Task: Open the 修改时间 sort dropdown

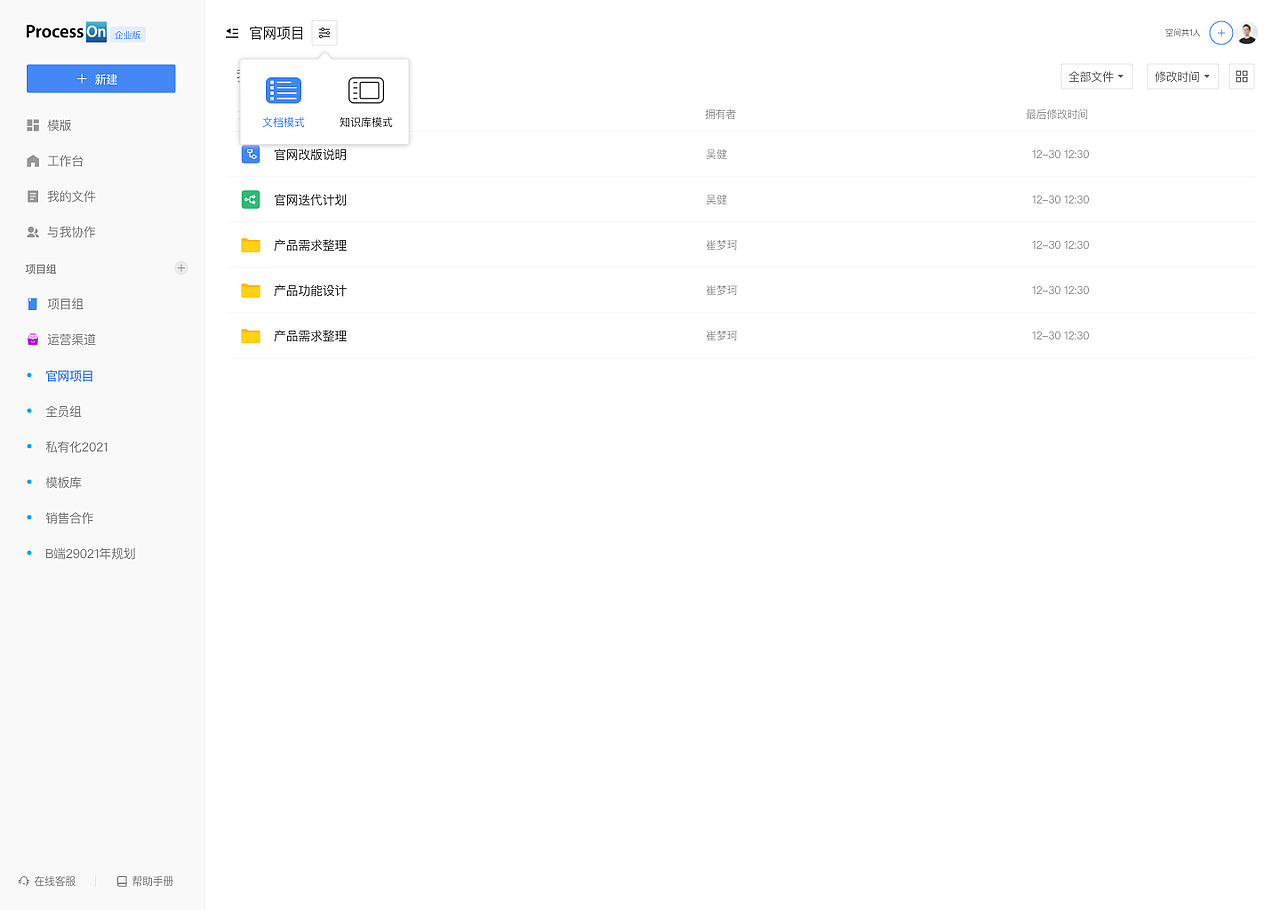Action: (1183, 77)
